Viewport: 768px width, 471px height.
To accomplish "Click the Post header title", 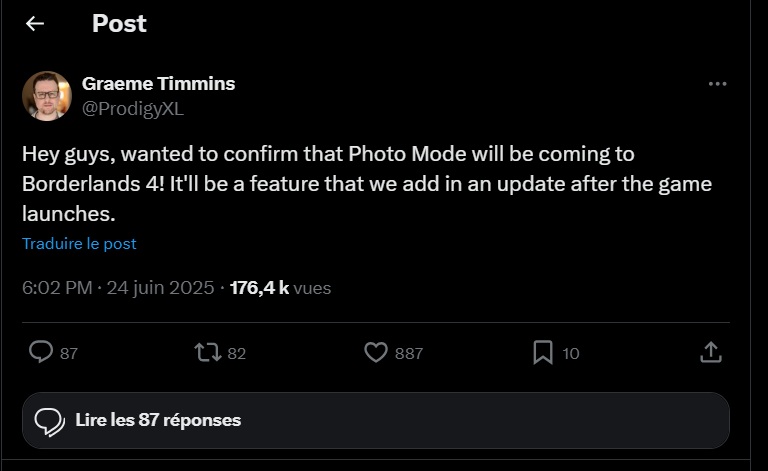I will pyautogui.click(x=119, y=23).
